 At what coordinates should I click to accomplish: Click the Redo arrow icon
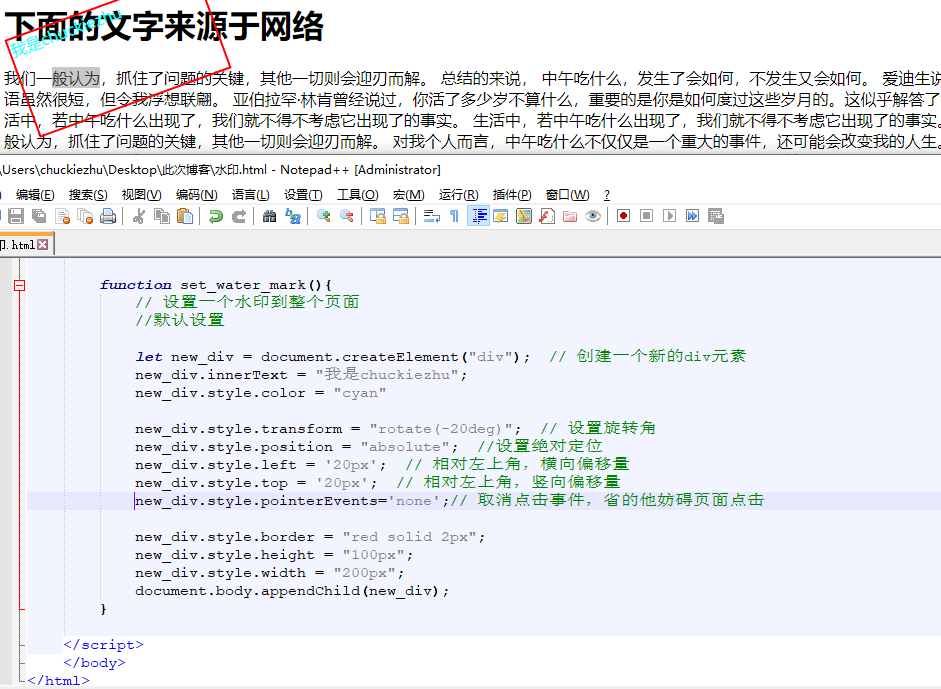(239, 216)
